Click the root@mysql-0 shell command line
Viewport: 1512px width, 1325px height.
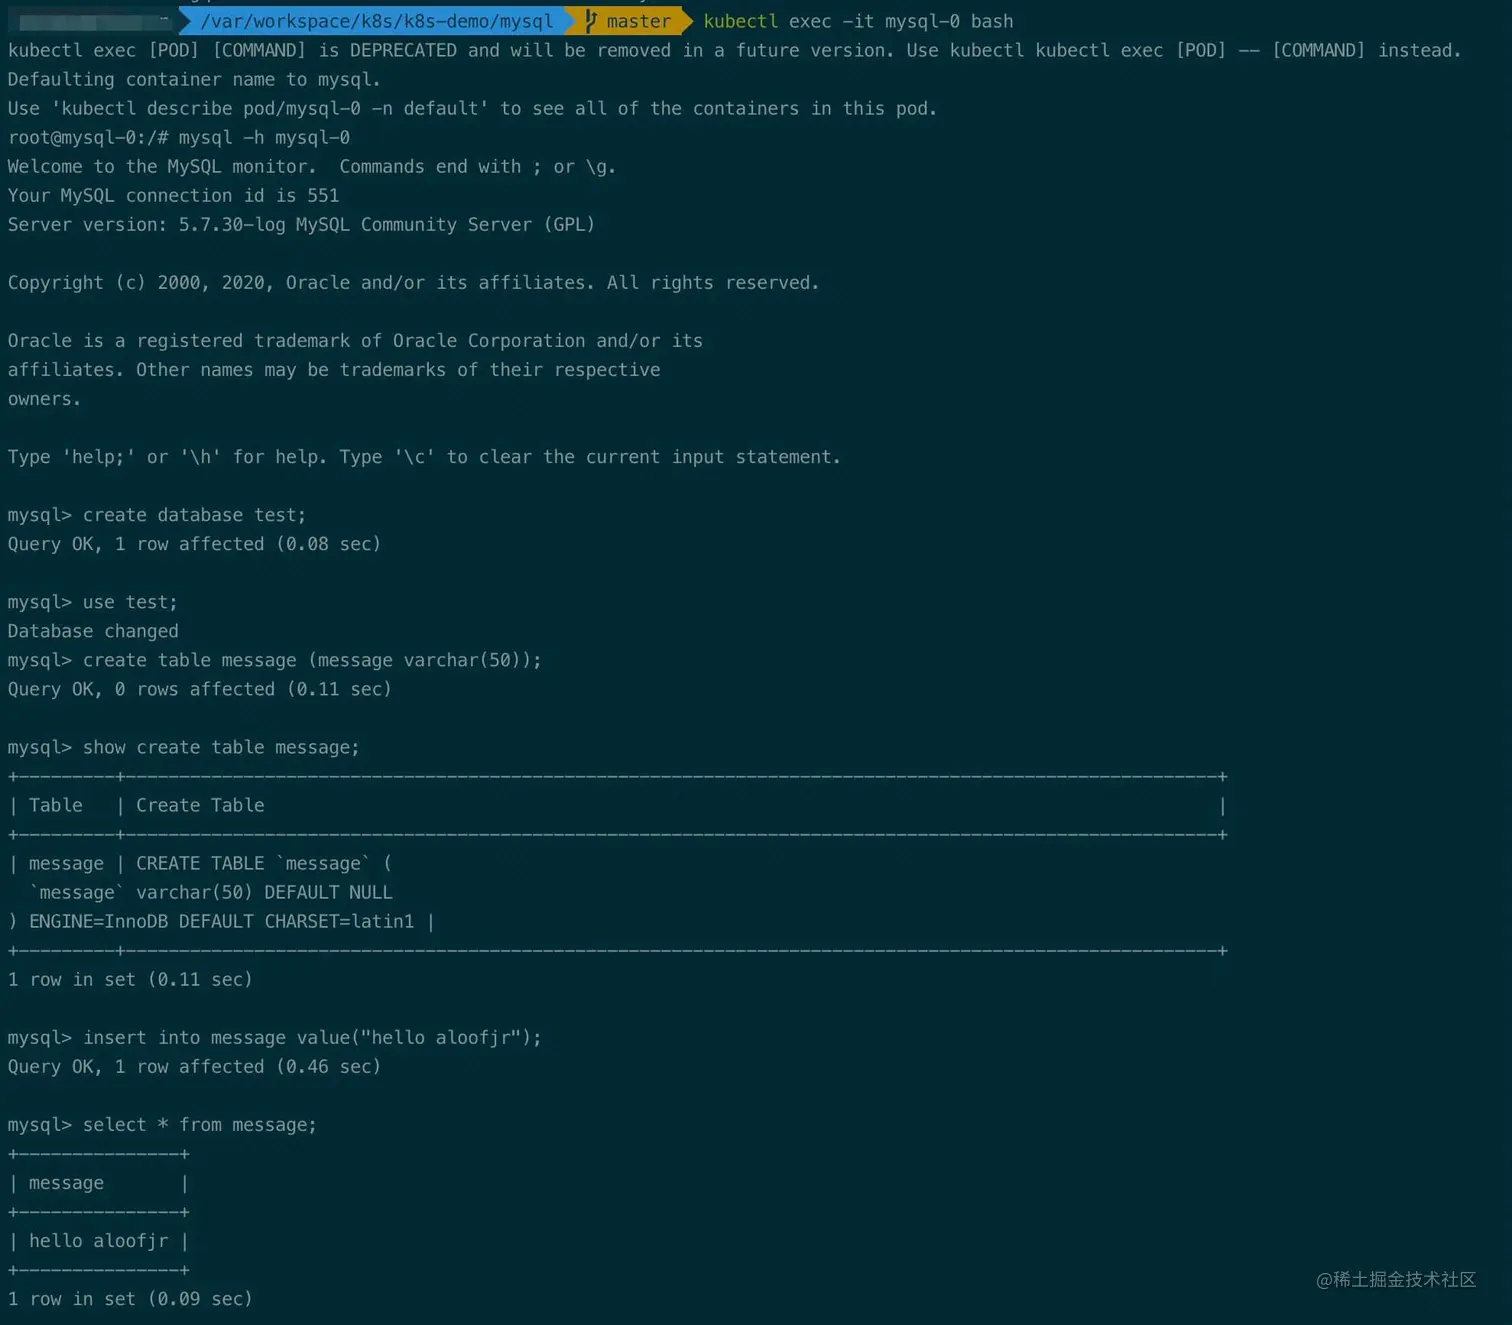(x=179, y=137)
